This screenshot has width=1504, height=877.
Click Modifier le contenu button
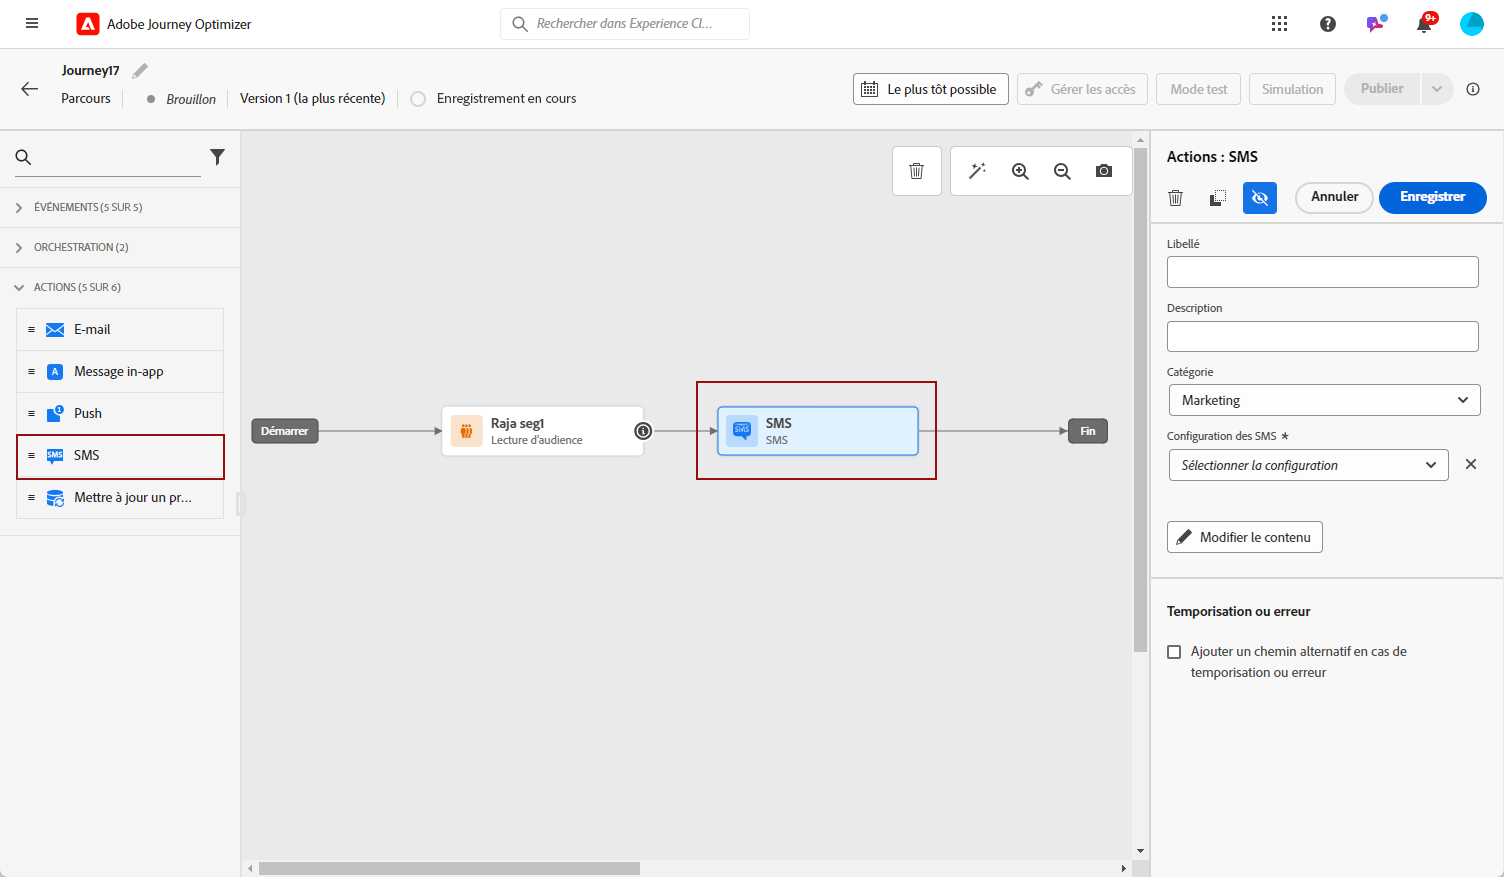coord(1244,537)
